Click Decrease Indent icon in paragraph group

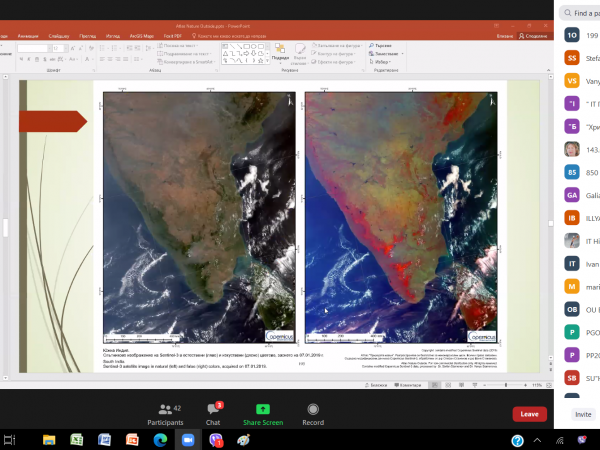129,48
